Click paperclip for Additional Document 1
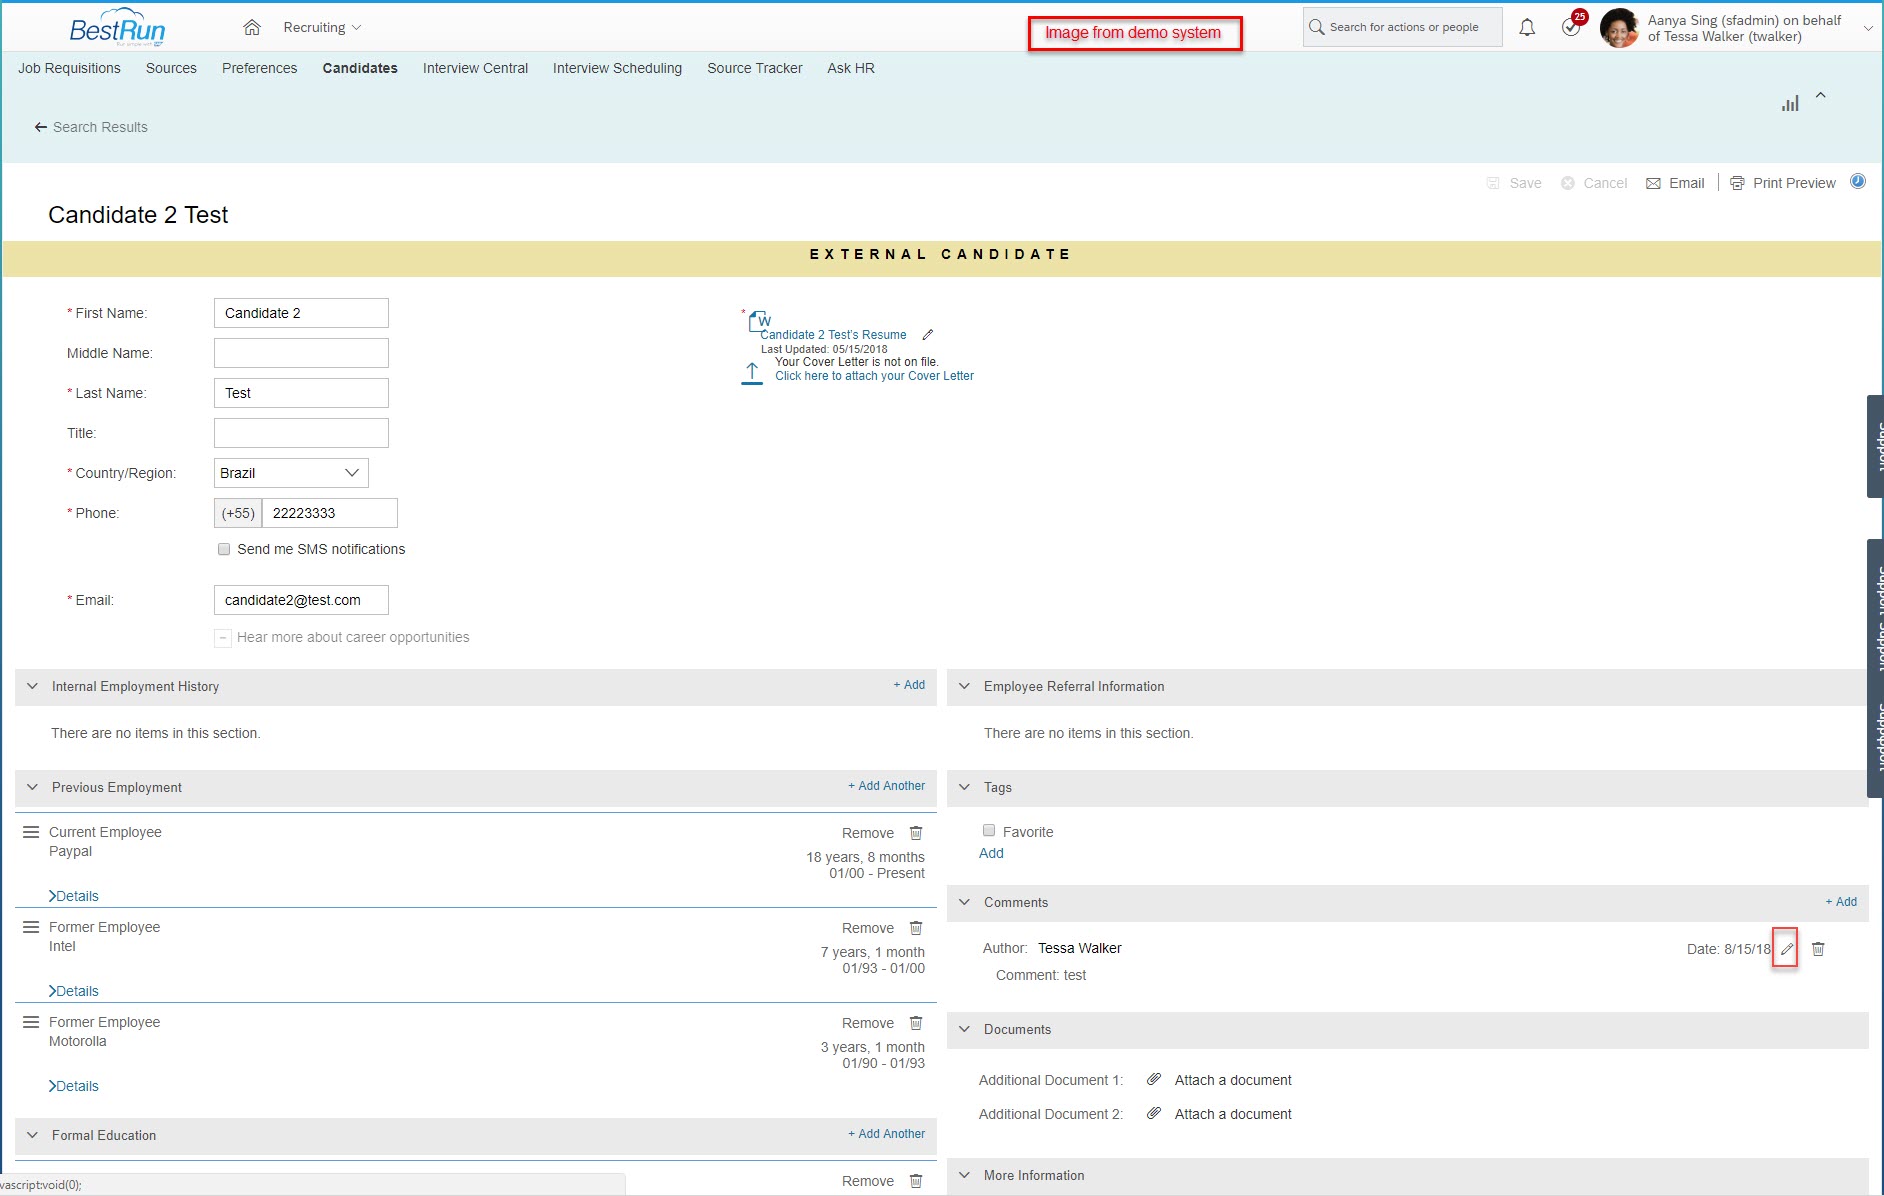The image size is (1884, 1196). pos(1154,1079)
